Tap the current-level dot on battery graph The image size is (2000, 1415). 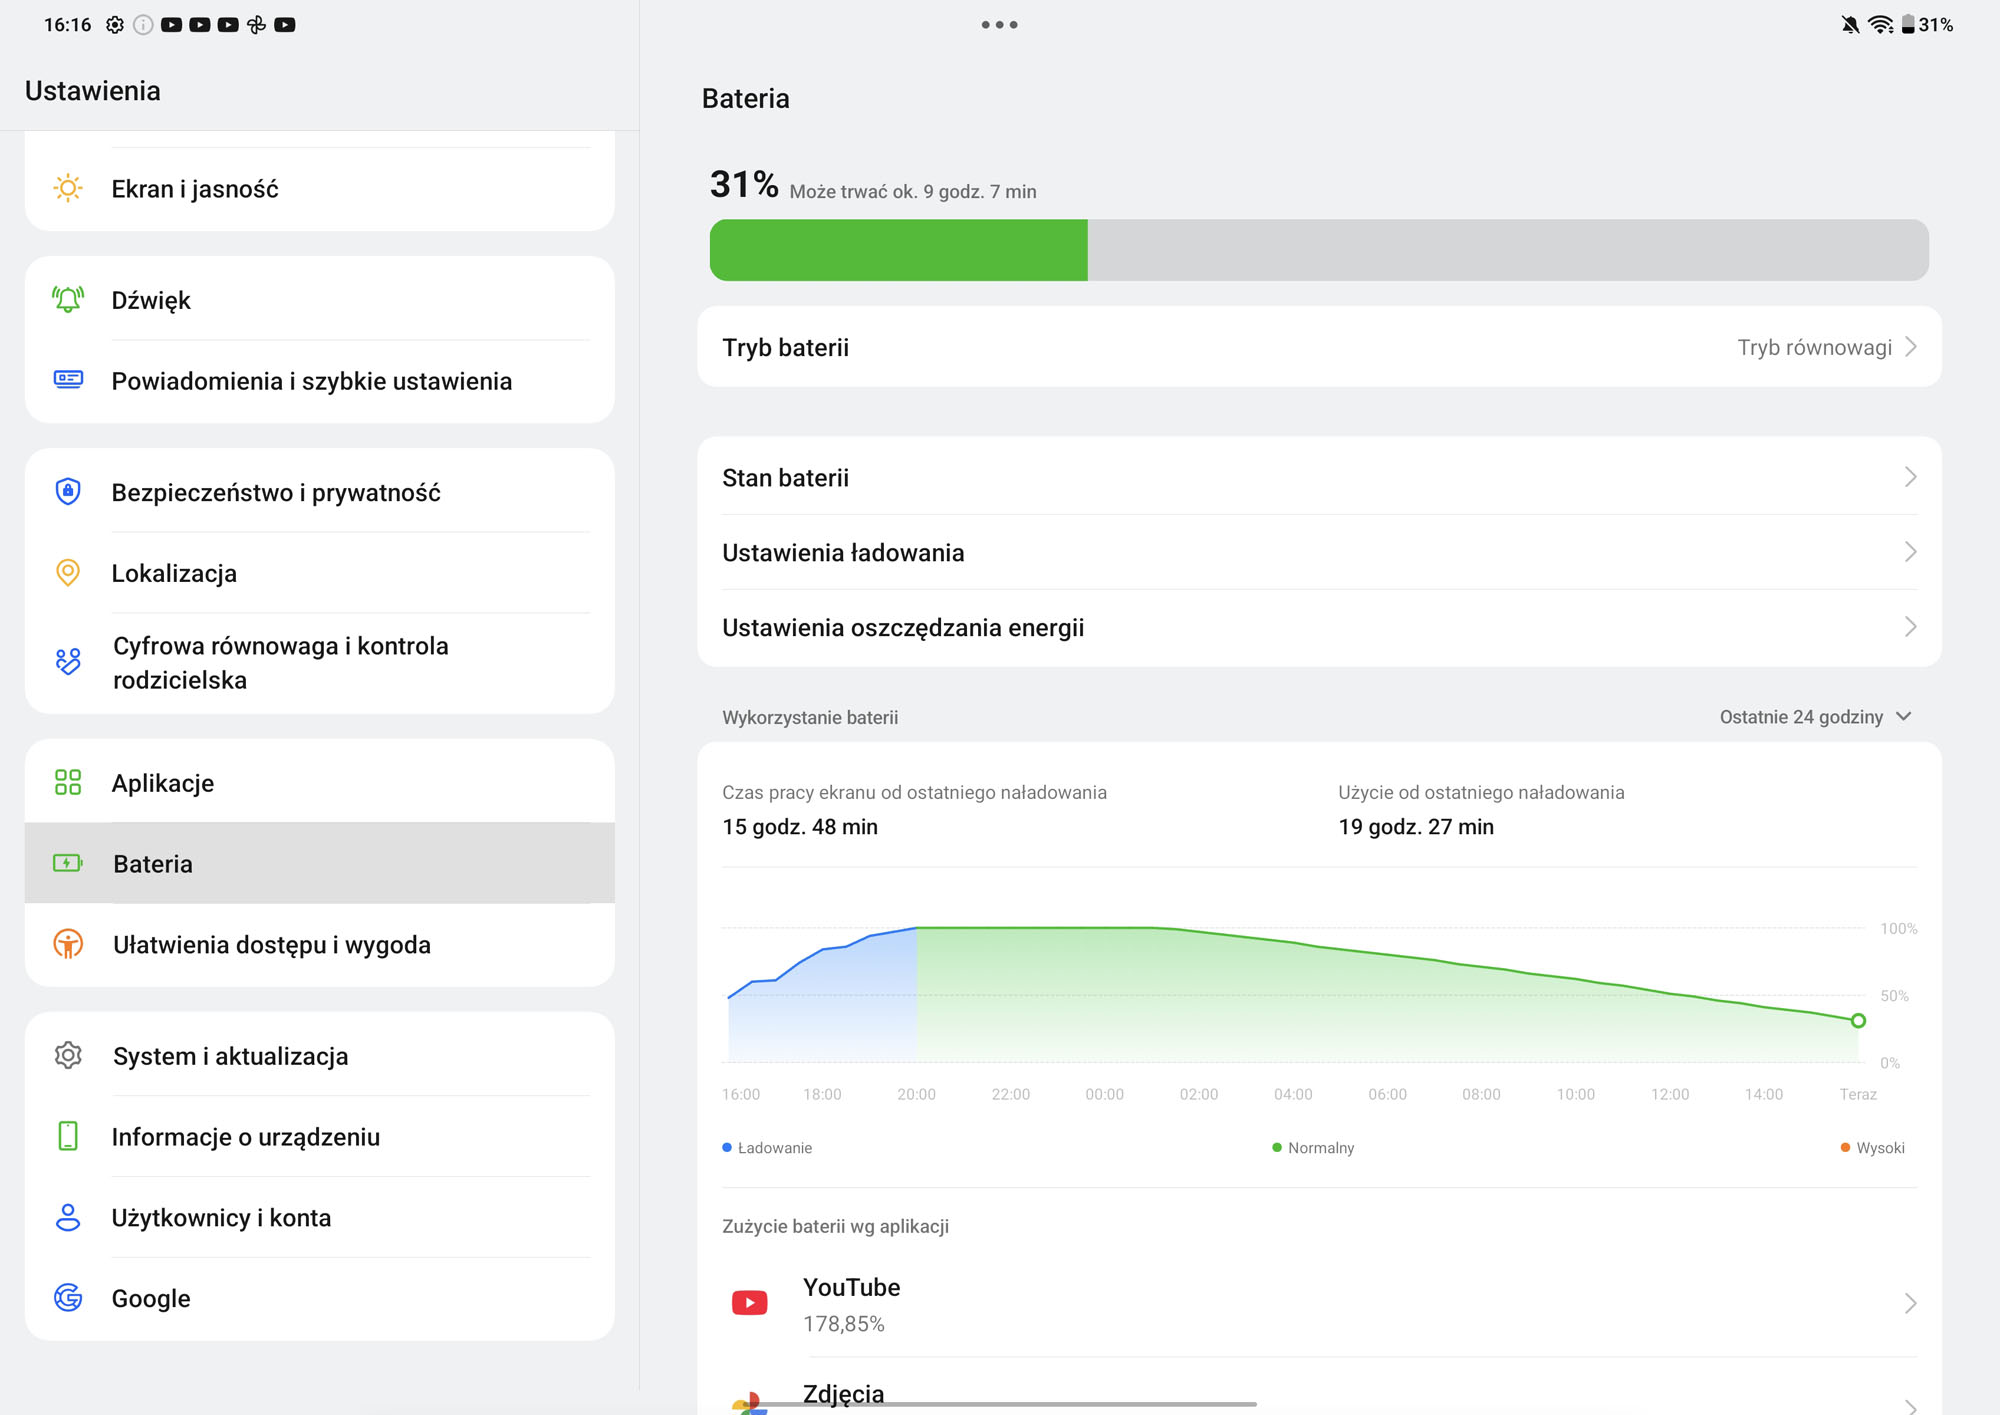coord(1858,1020)
